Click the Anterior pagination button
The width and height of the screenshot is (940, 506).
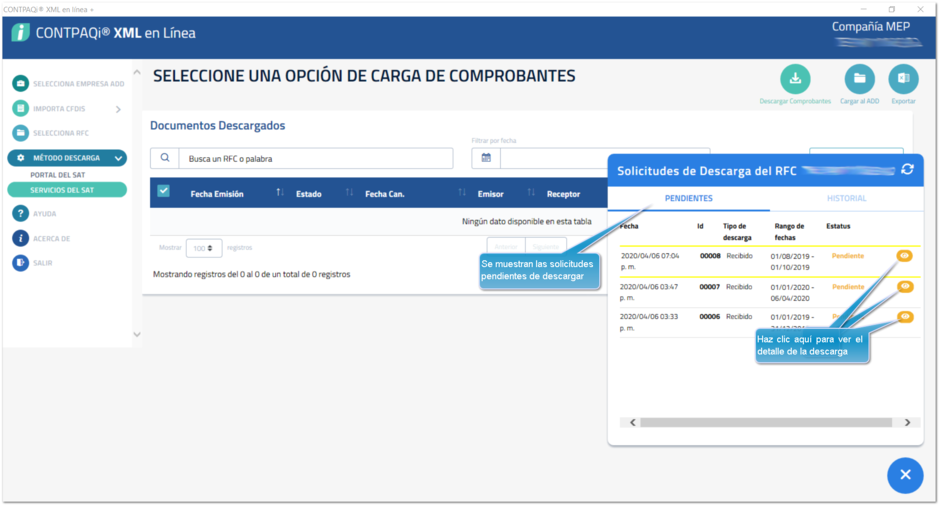[506, 247]
